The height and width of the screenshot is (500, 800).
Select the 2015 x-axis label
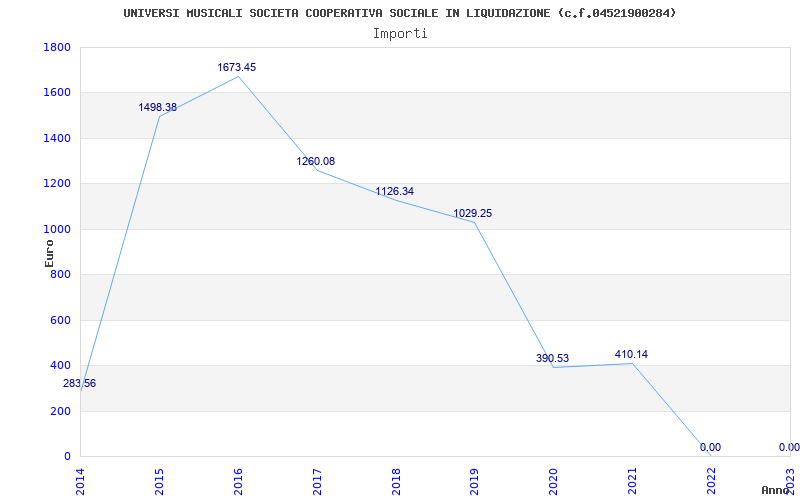coord(159,482)
